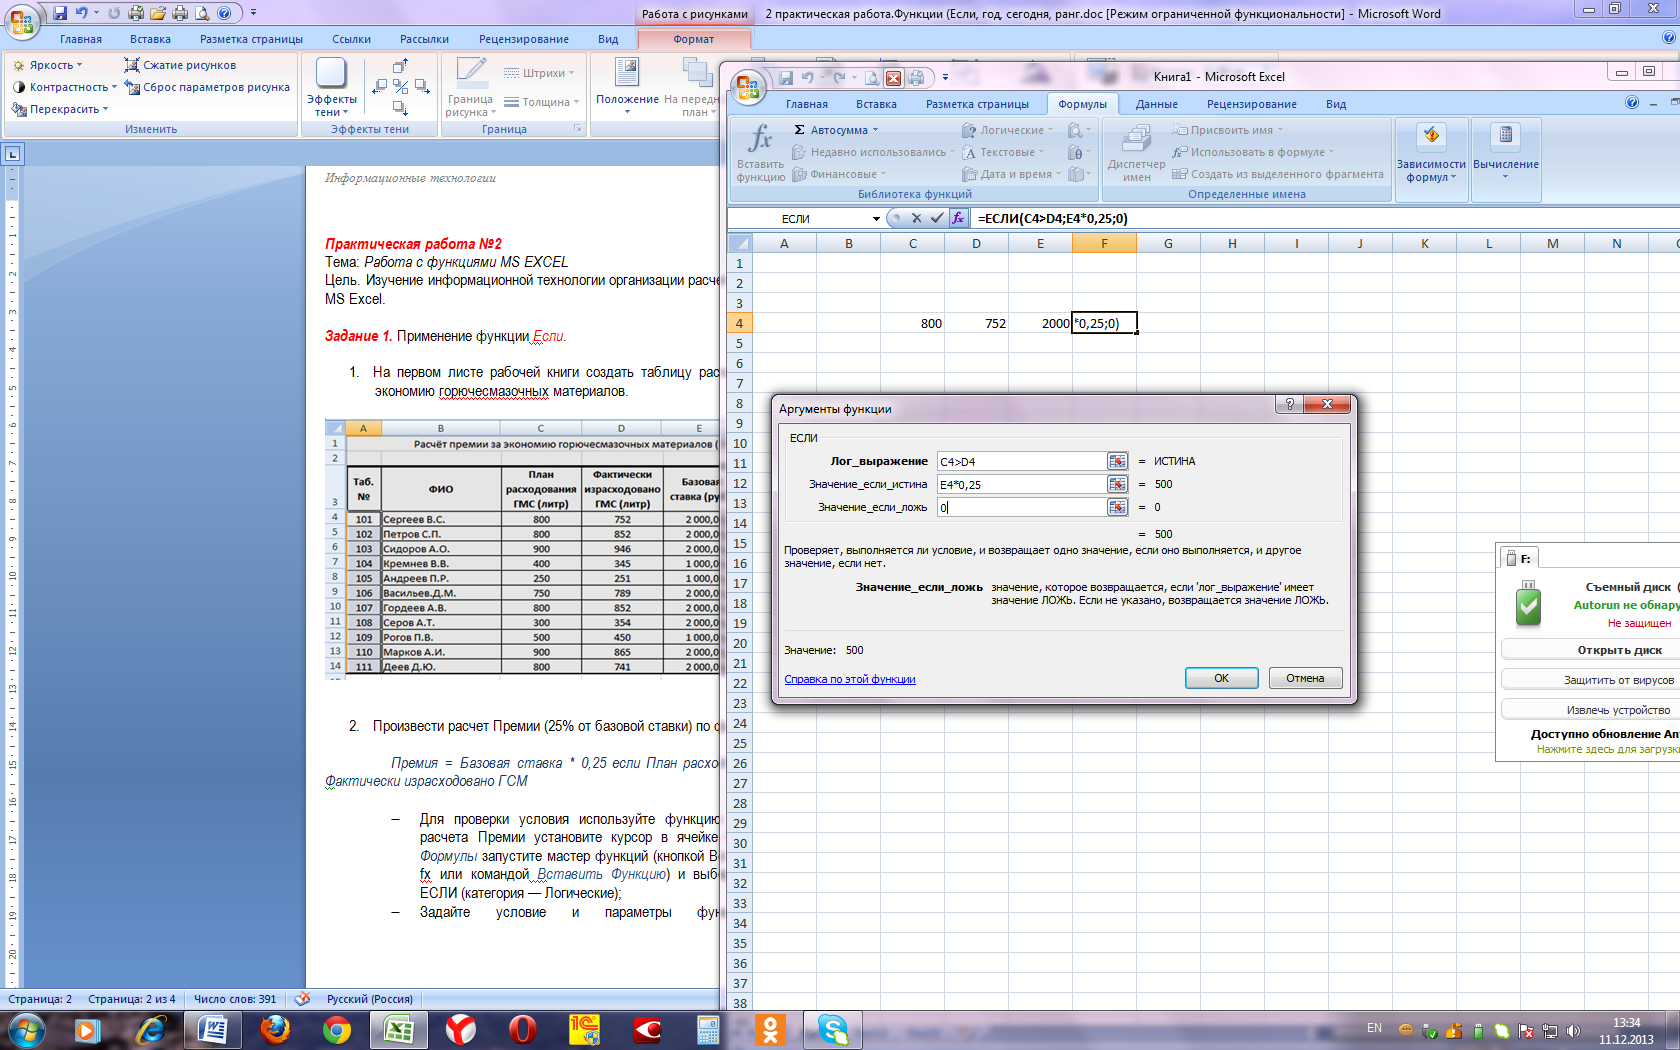
Task: Click the Open folder icon in Word toolbar
Action: pyautogui.click(x=158, y=13)
